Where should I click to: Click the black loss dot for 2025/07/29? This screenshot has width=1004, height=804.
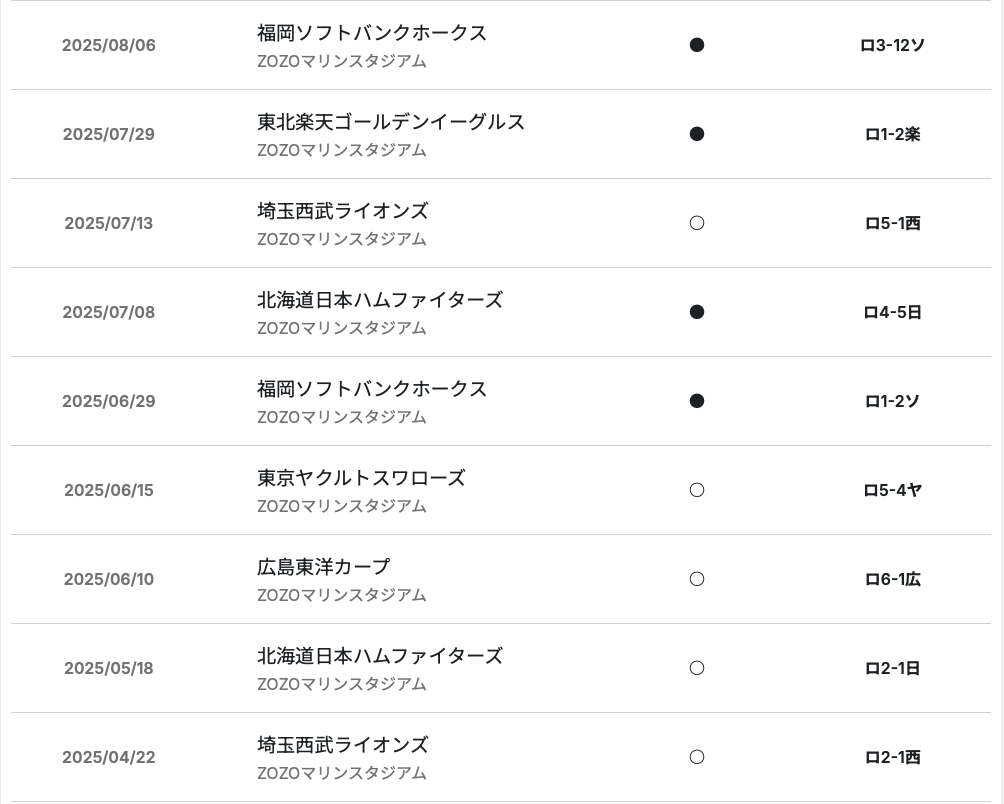click(x=697, y=134)
